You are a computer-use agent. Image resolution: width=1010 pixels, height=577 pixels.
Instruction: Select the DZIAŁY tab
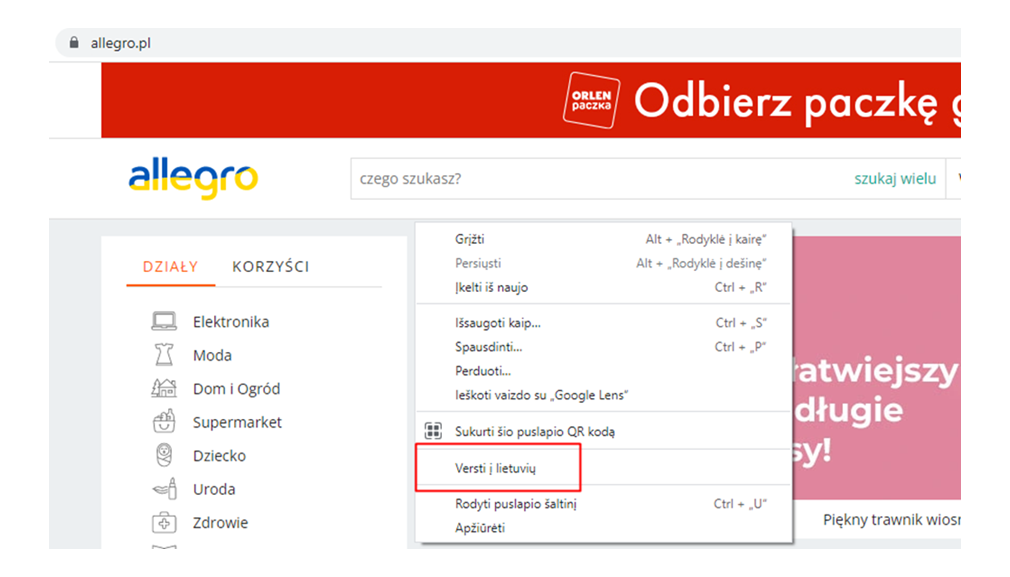(x=170, y=267)
